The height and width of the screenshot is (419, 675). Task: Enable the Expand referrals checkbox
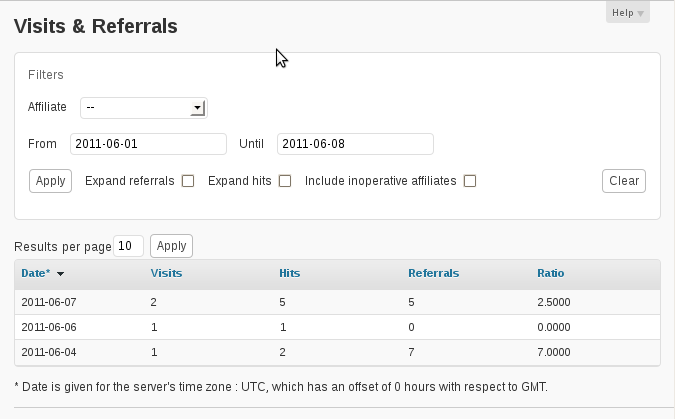[x=188, y=181]
